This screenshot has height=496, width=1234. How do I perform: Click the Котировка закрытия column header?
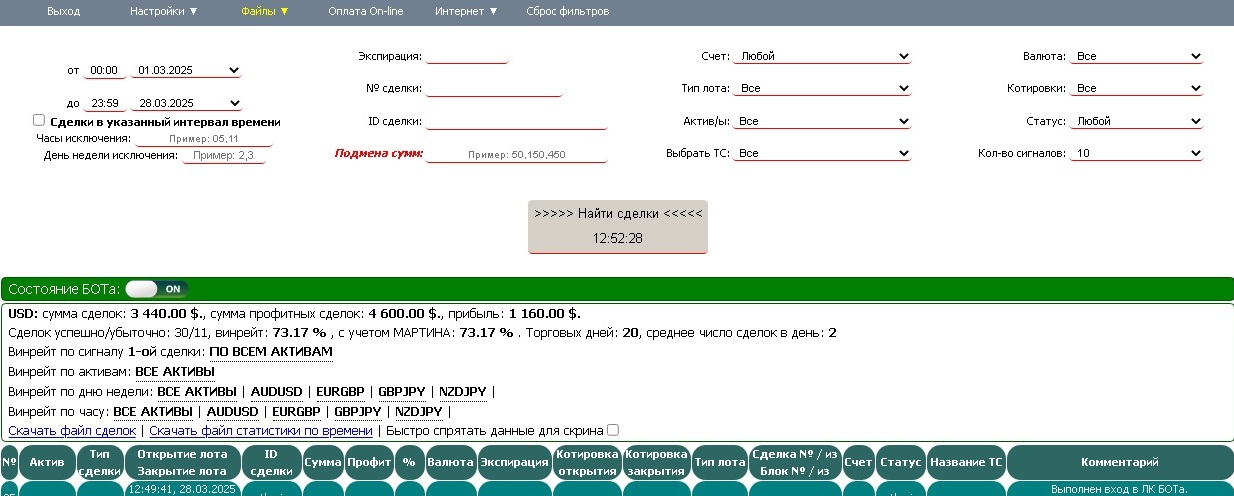pyautogui.click(x=656, y=462)
